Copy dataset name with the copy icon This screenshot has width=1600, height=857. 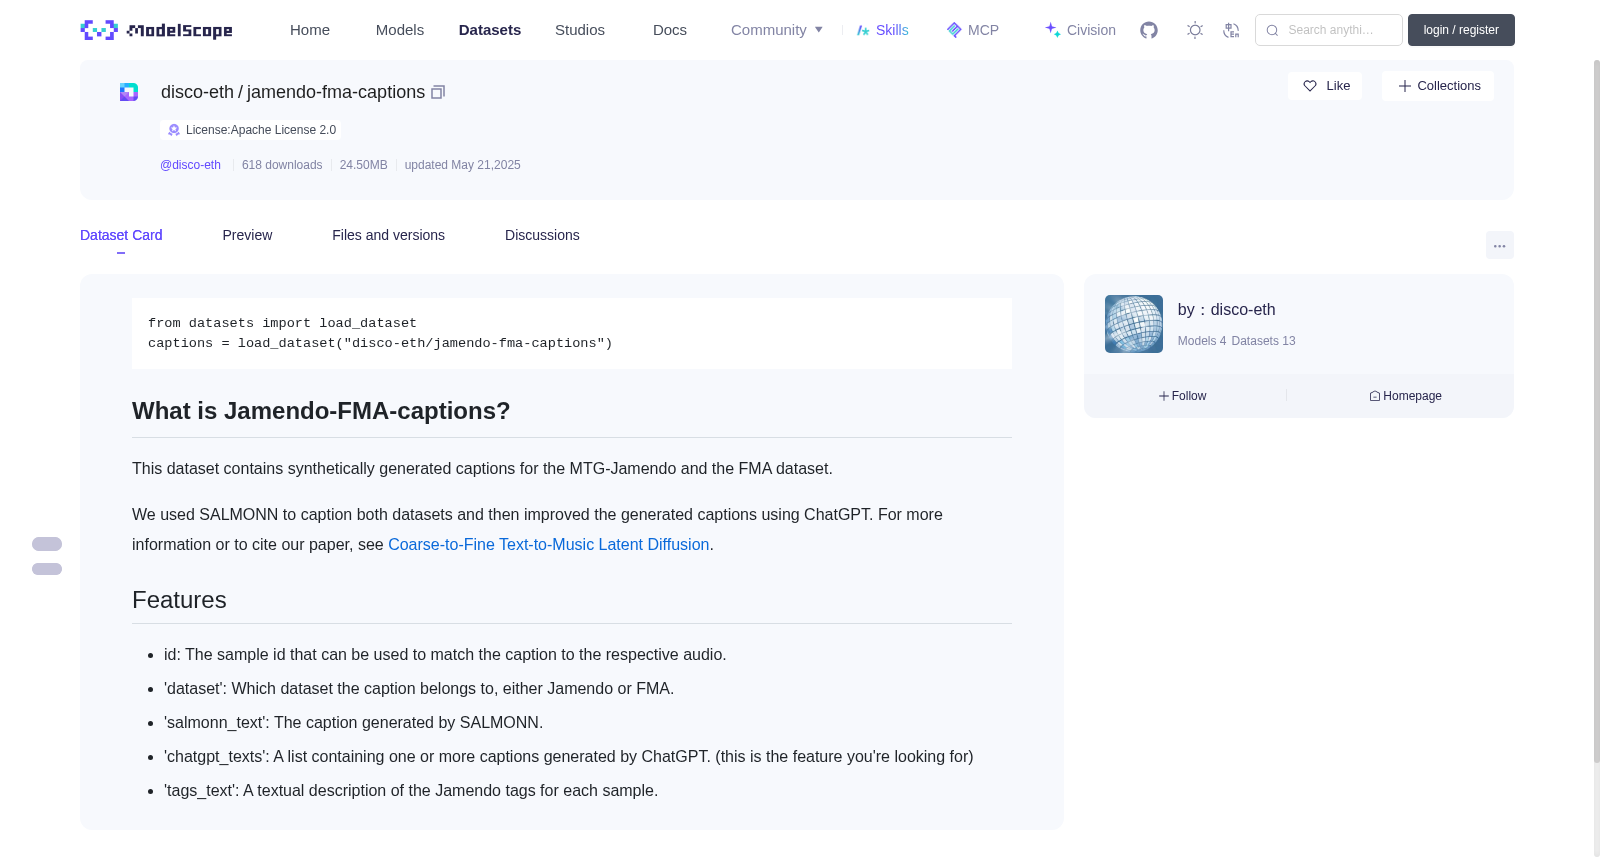438,92
